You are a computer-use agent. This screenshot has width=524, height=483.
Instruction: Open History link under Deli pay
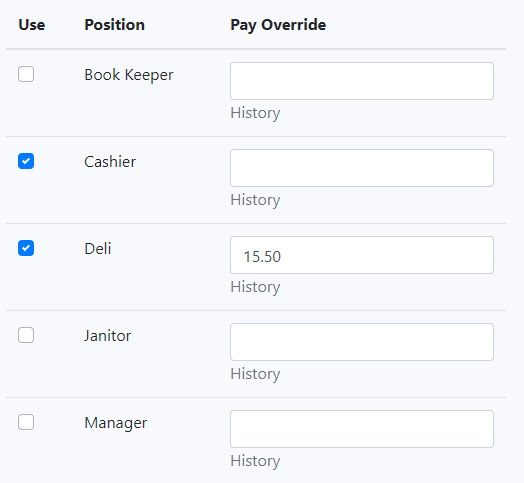click(255, 287)
